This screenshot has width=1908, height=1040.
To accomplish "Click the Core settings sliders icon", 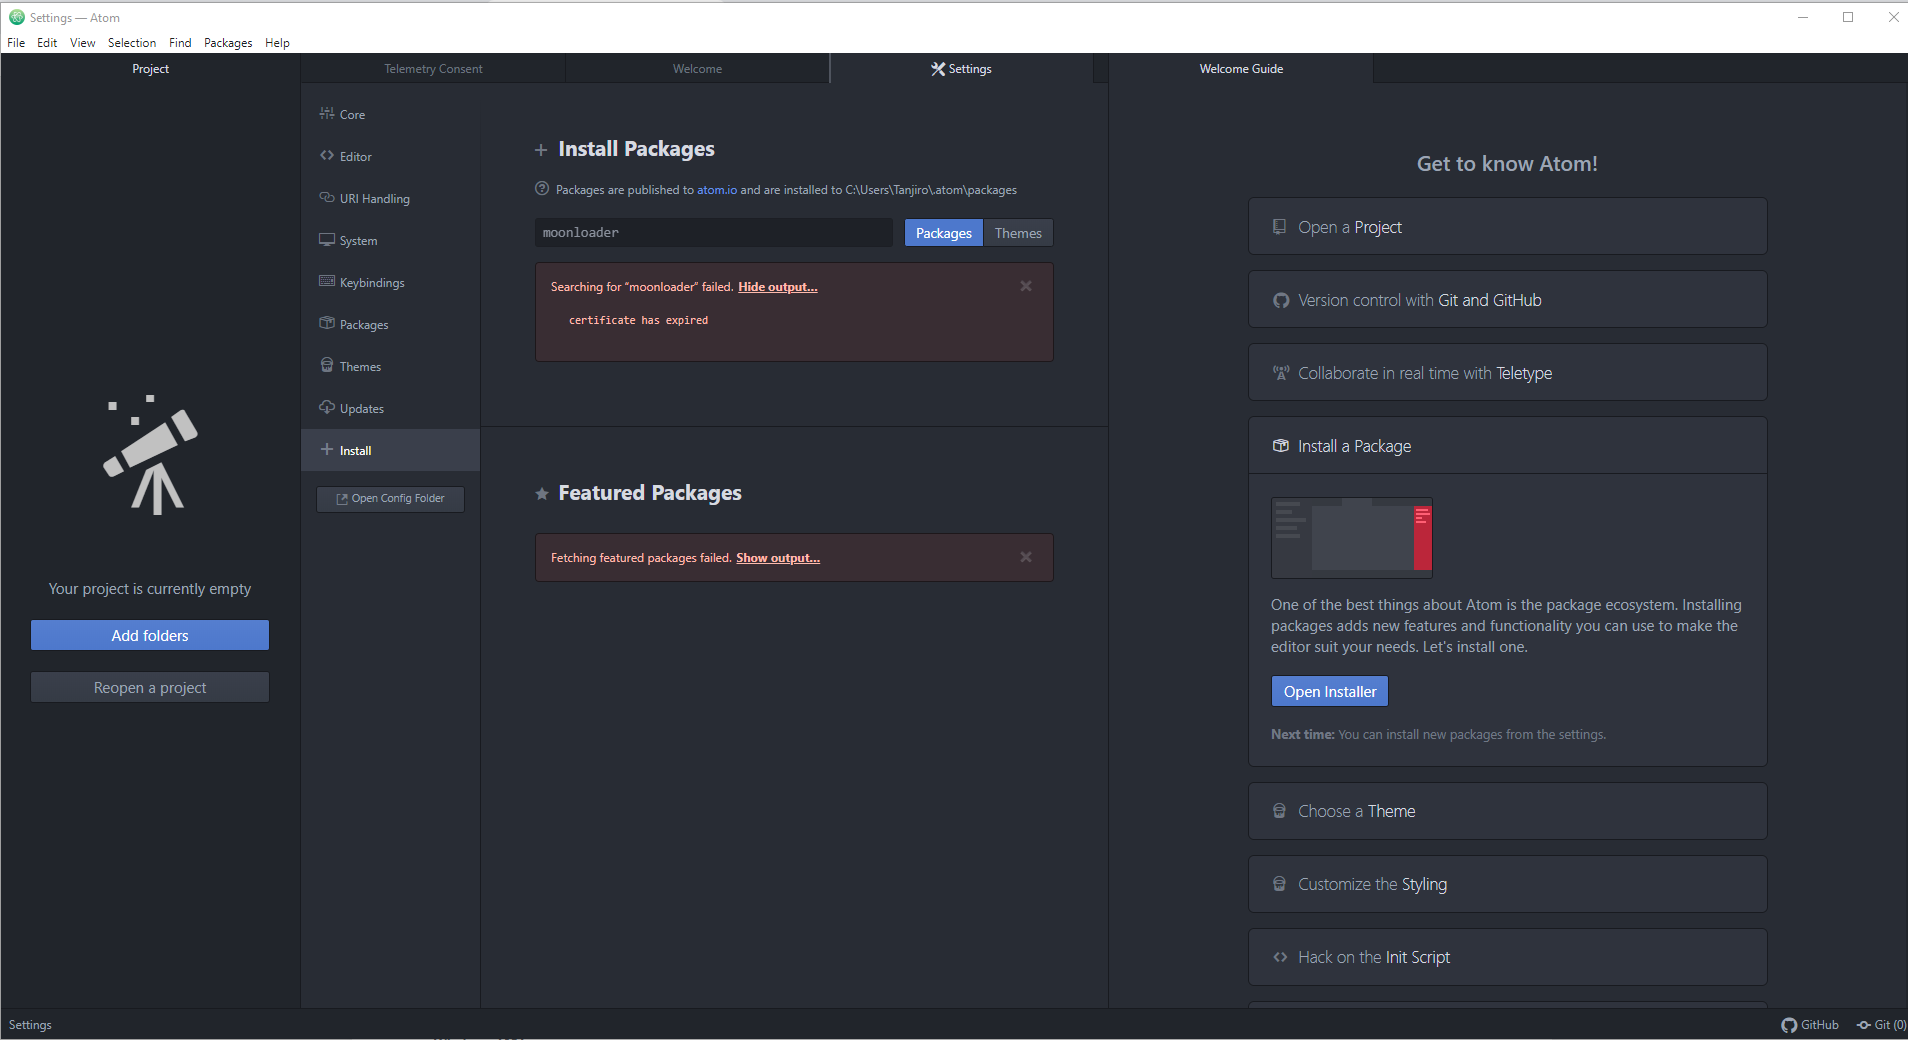I will pos(327,114).
